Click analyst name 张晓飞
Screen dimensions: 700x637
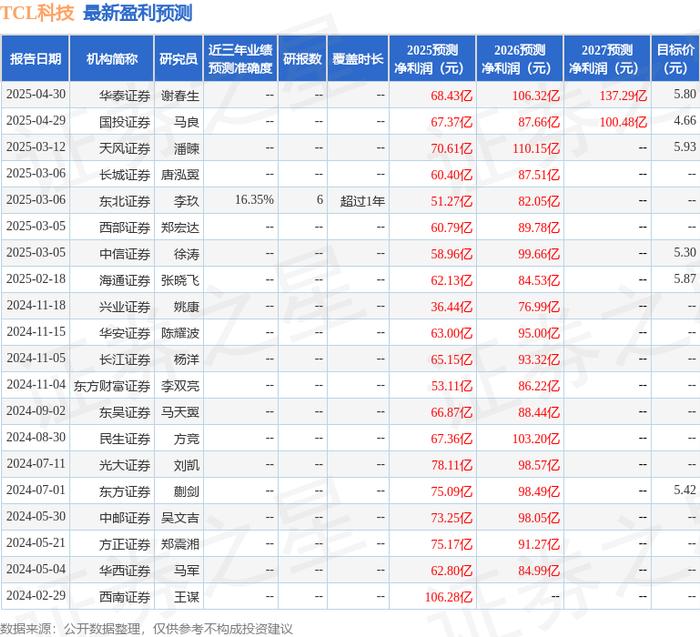click(x=180, y=280)
